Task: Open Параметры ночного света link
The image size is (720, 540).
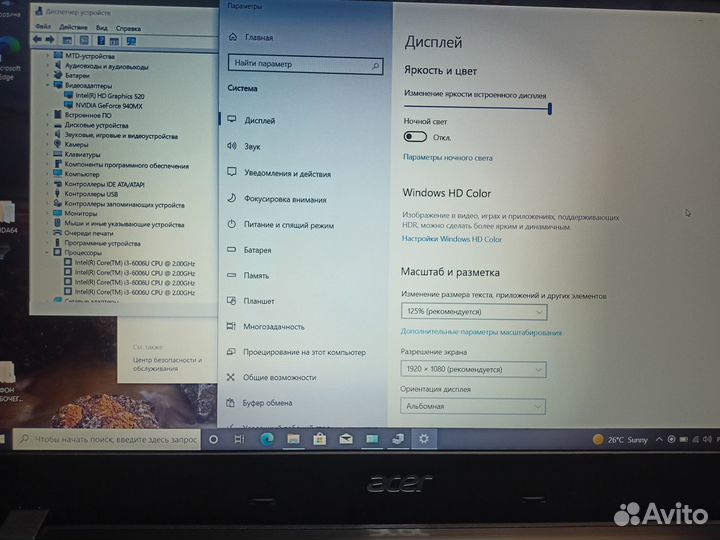Action: click(x=448, y=158)
